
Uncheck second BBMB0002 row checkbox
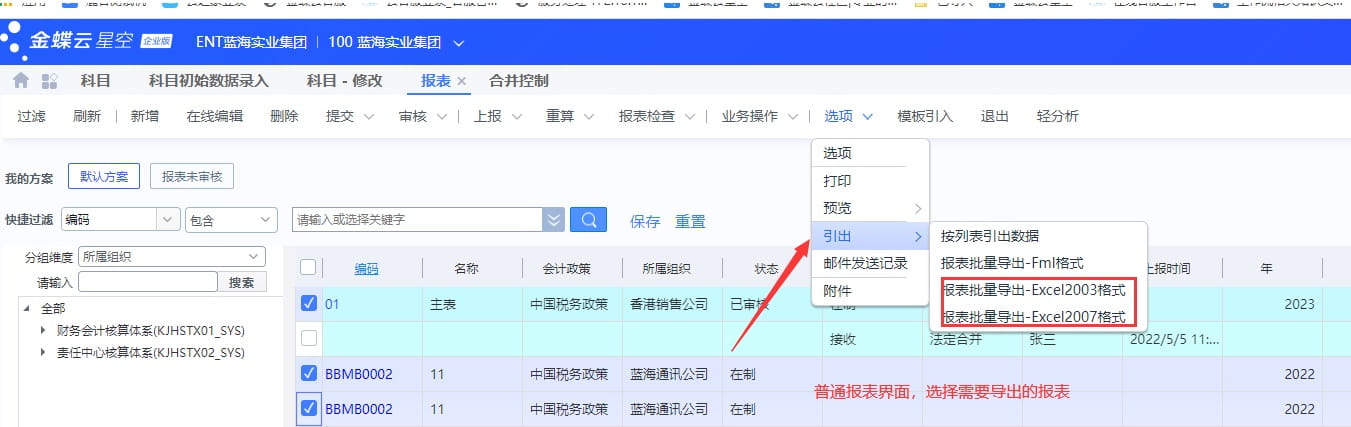309,408
